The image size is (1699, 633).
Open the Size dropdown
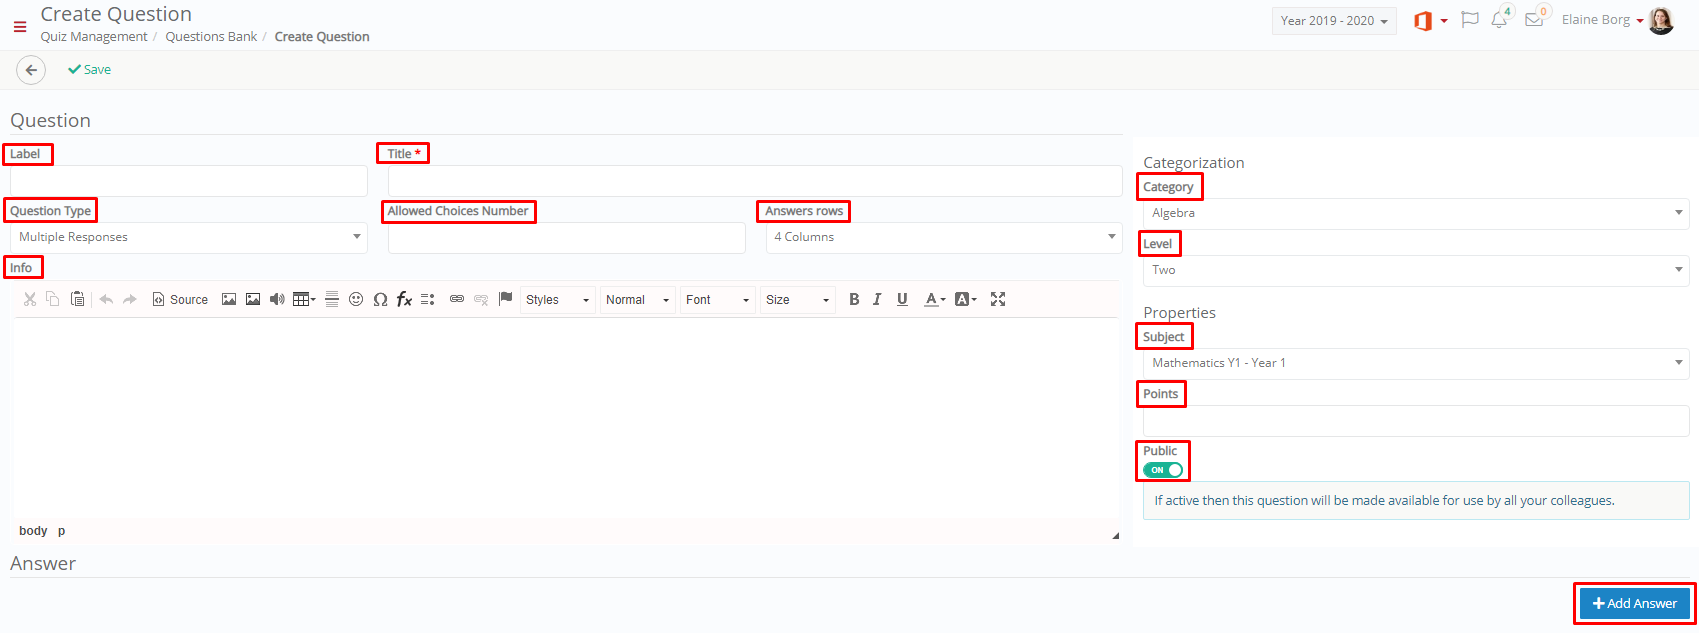pos(798,299)
